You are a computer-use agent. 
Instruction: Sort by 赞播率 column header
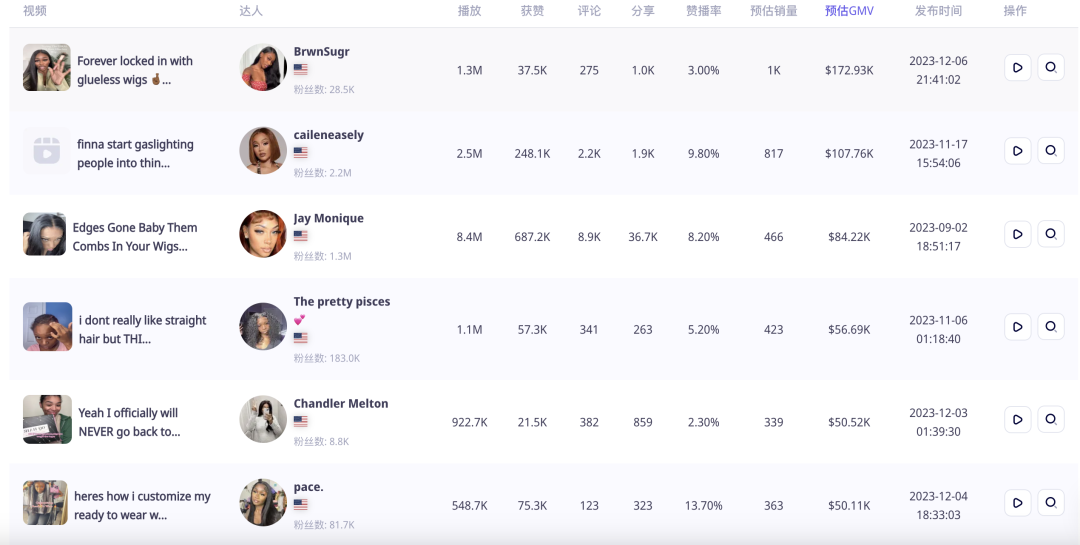(x=703, y=11)
